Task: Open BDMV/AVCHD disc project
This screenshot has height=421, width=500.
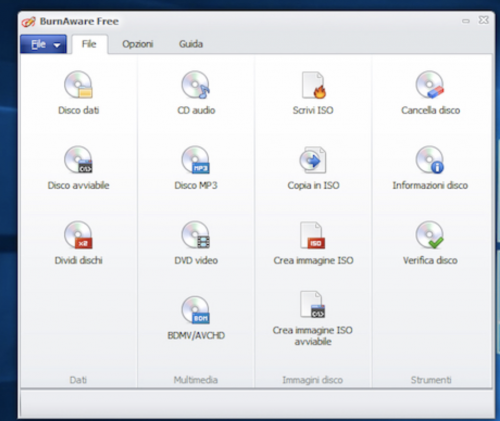Action: (x=196, y=318)
